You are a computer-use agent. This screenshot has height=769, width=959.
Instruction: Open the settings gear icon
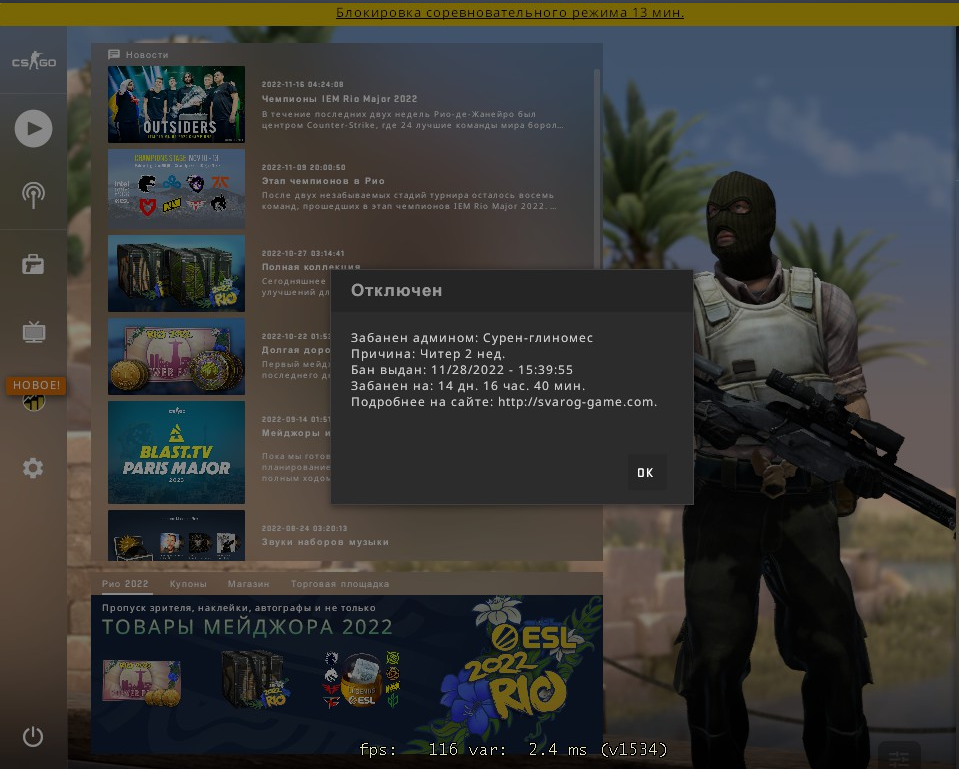click(x=33, y=468)
